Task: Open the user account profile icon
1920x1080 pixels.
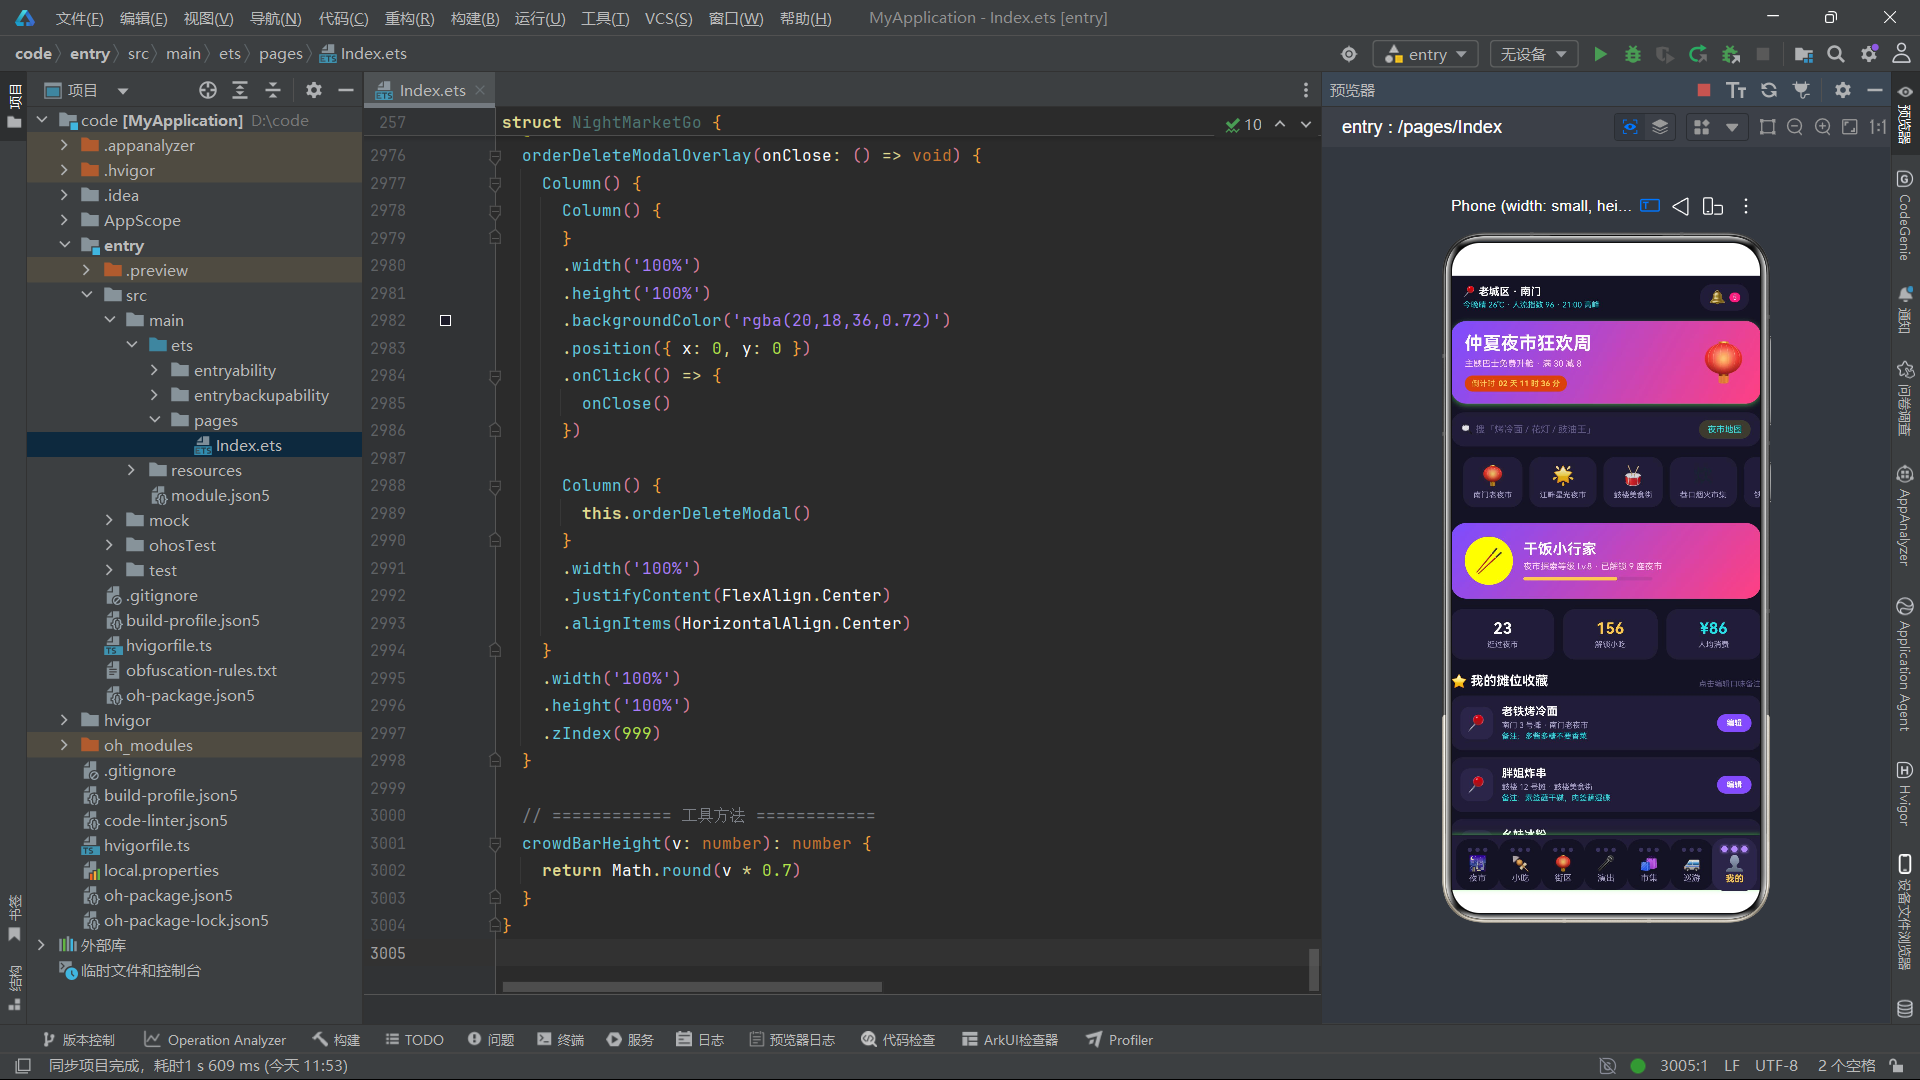Action: tap(1901, 54)
